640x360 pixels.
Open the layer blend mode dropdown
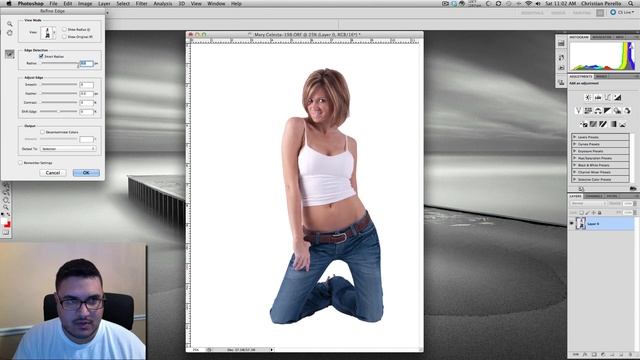[588, 203]
